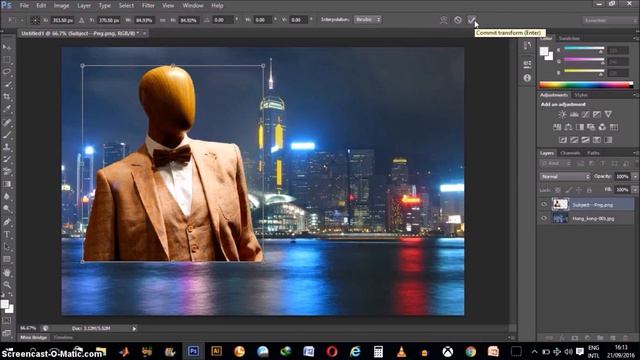The image size is (640, 360).
Task: Open the Filter menu
Action: point(148,6)
